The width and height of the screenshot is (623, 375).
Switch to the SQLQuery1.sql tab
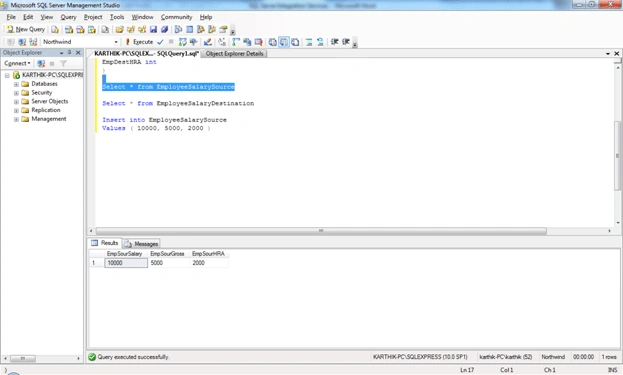click(146, 54)
